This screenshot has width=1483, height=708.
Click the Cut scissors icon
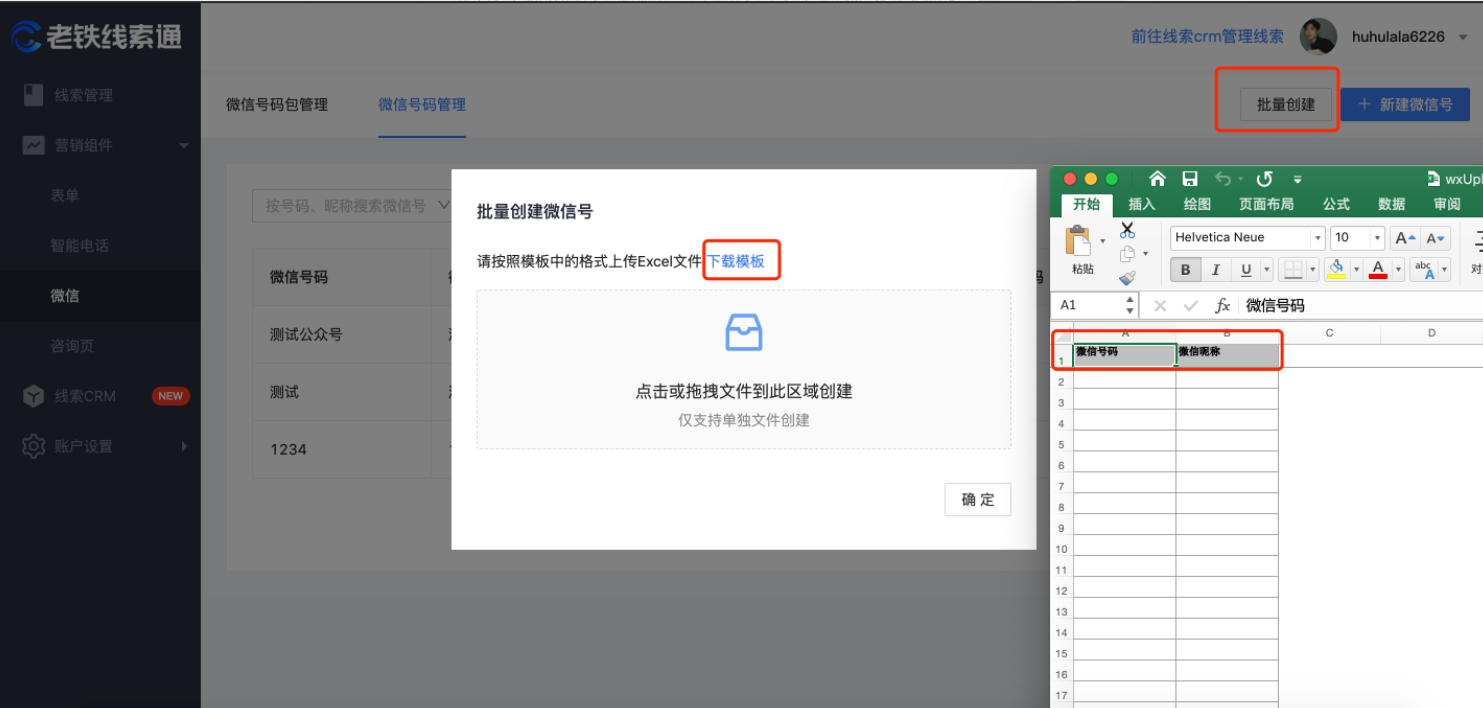pos(1126,230)
